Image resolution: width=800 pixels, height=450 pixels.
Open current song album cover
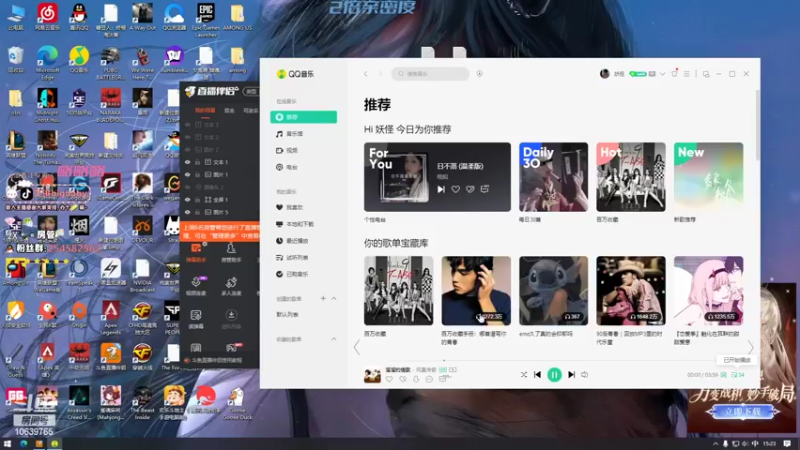point(372,375)
